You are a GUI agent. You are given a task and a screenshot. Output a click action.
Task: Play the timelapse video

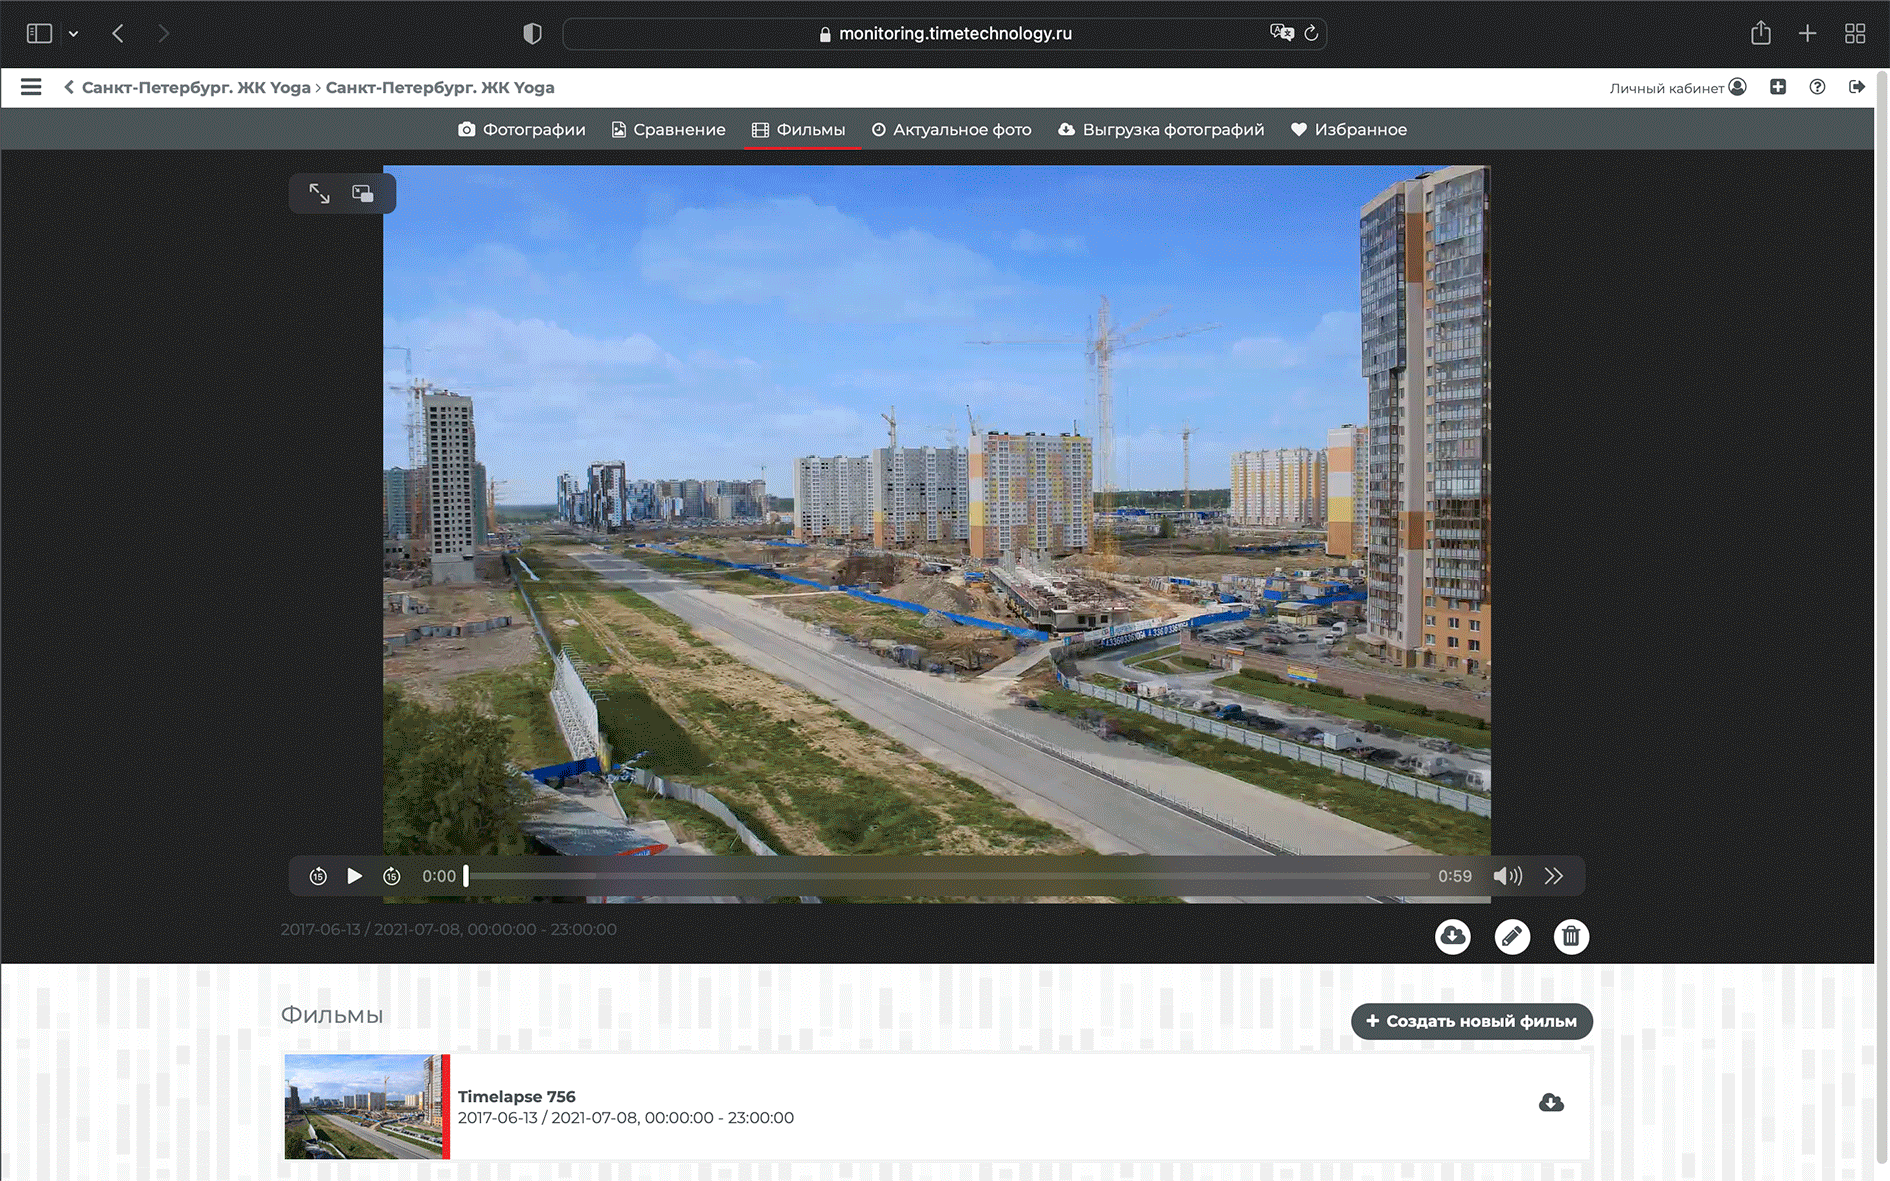(x=355, y=876)
